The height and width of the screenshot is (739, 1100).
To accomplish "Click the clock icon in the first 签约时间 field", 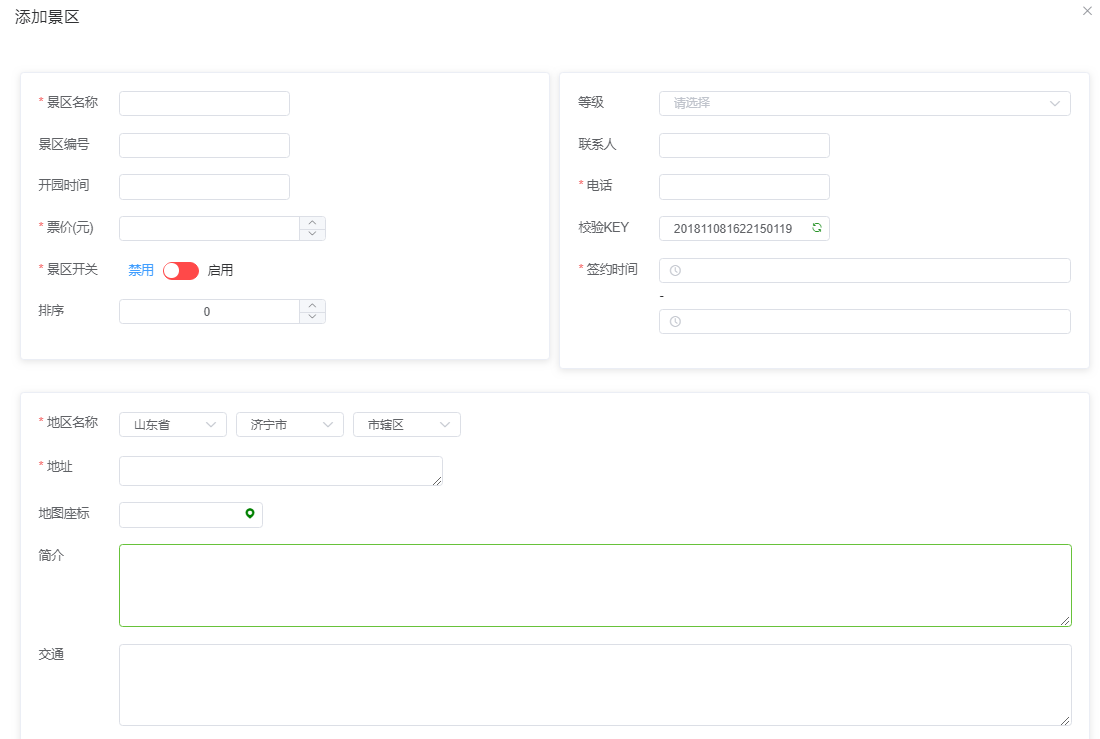I will click(675, 270).
